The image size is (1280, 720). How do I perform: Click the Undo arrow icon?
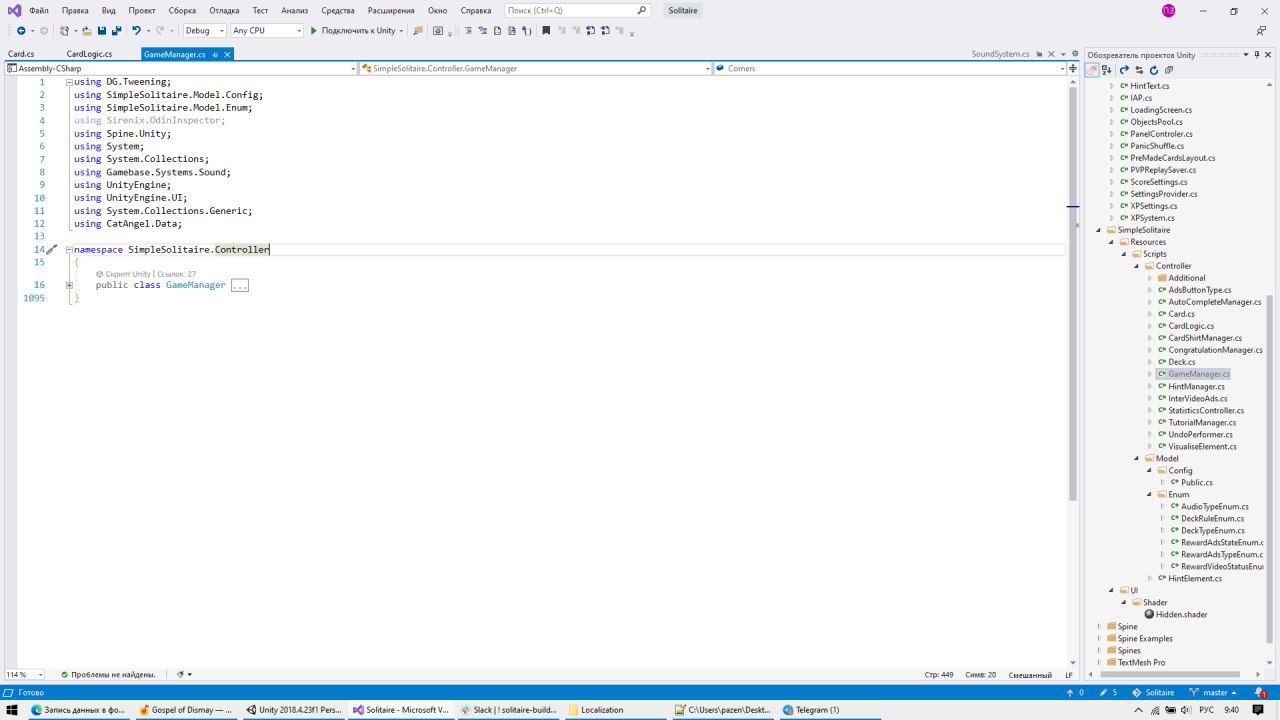[x=136, y=31]
